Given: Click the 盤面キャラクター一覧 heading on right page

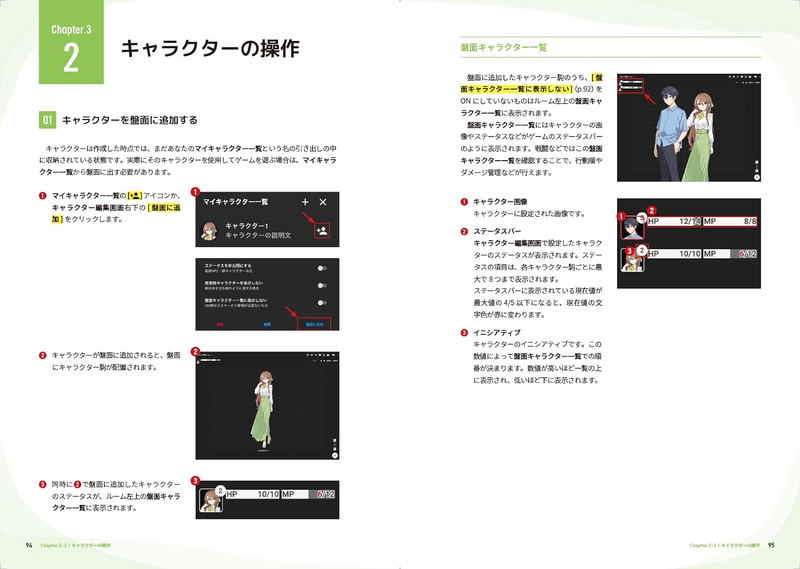Looking at the screenshot, I should 504,47.
